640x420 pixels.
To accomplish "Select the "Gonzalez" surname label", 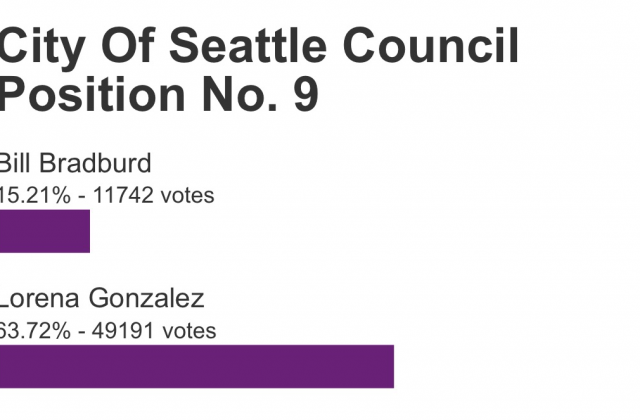I will (146, 298).
